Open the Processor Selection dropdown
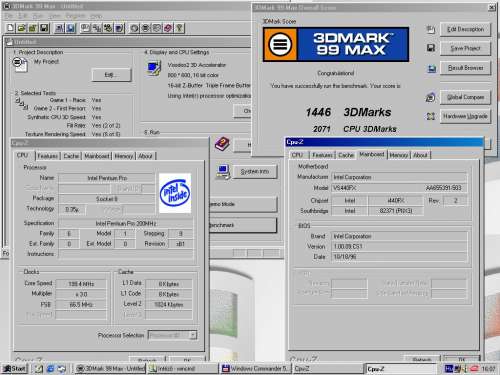 point(173,335)
